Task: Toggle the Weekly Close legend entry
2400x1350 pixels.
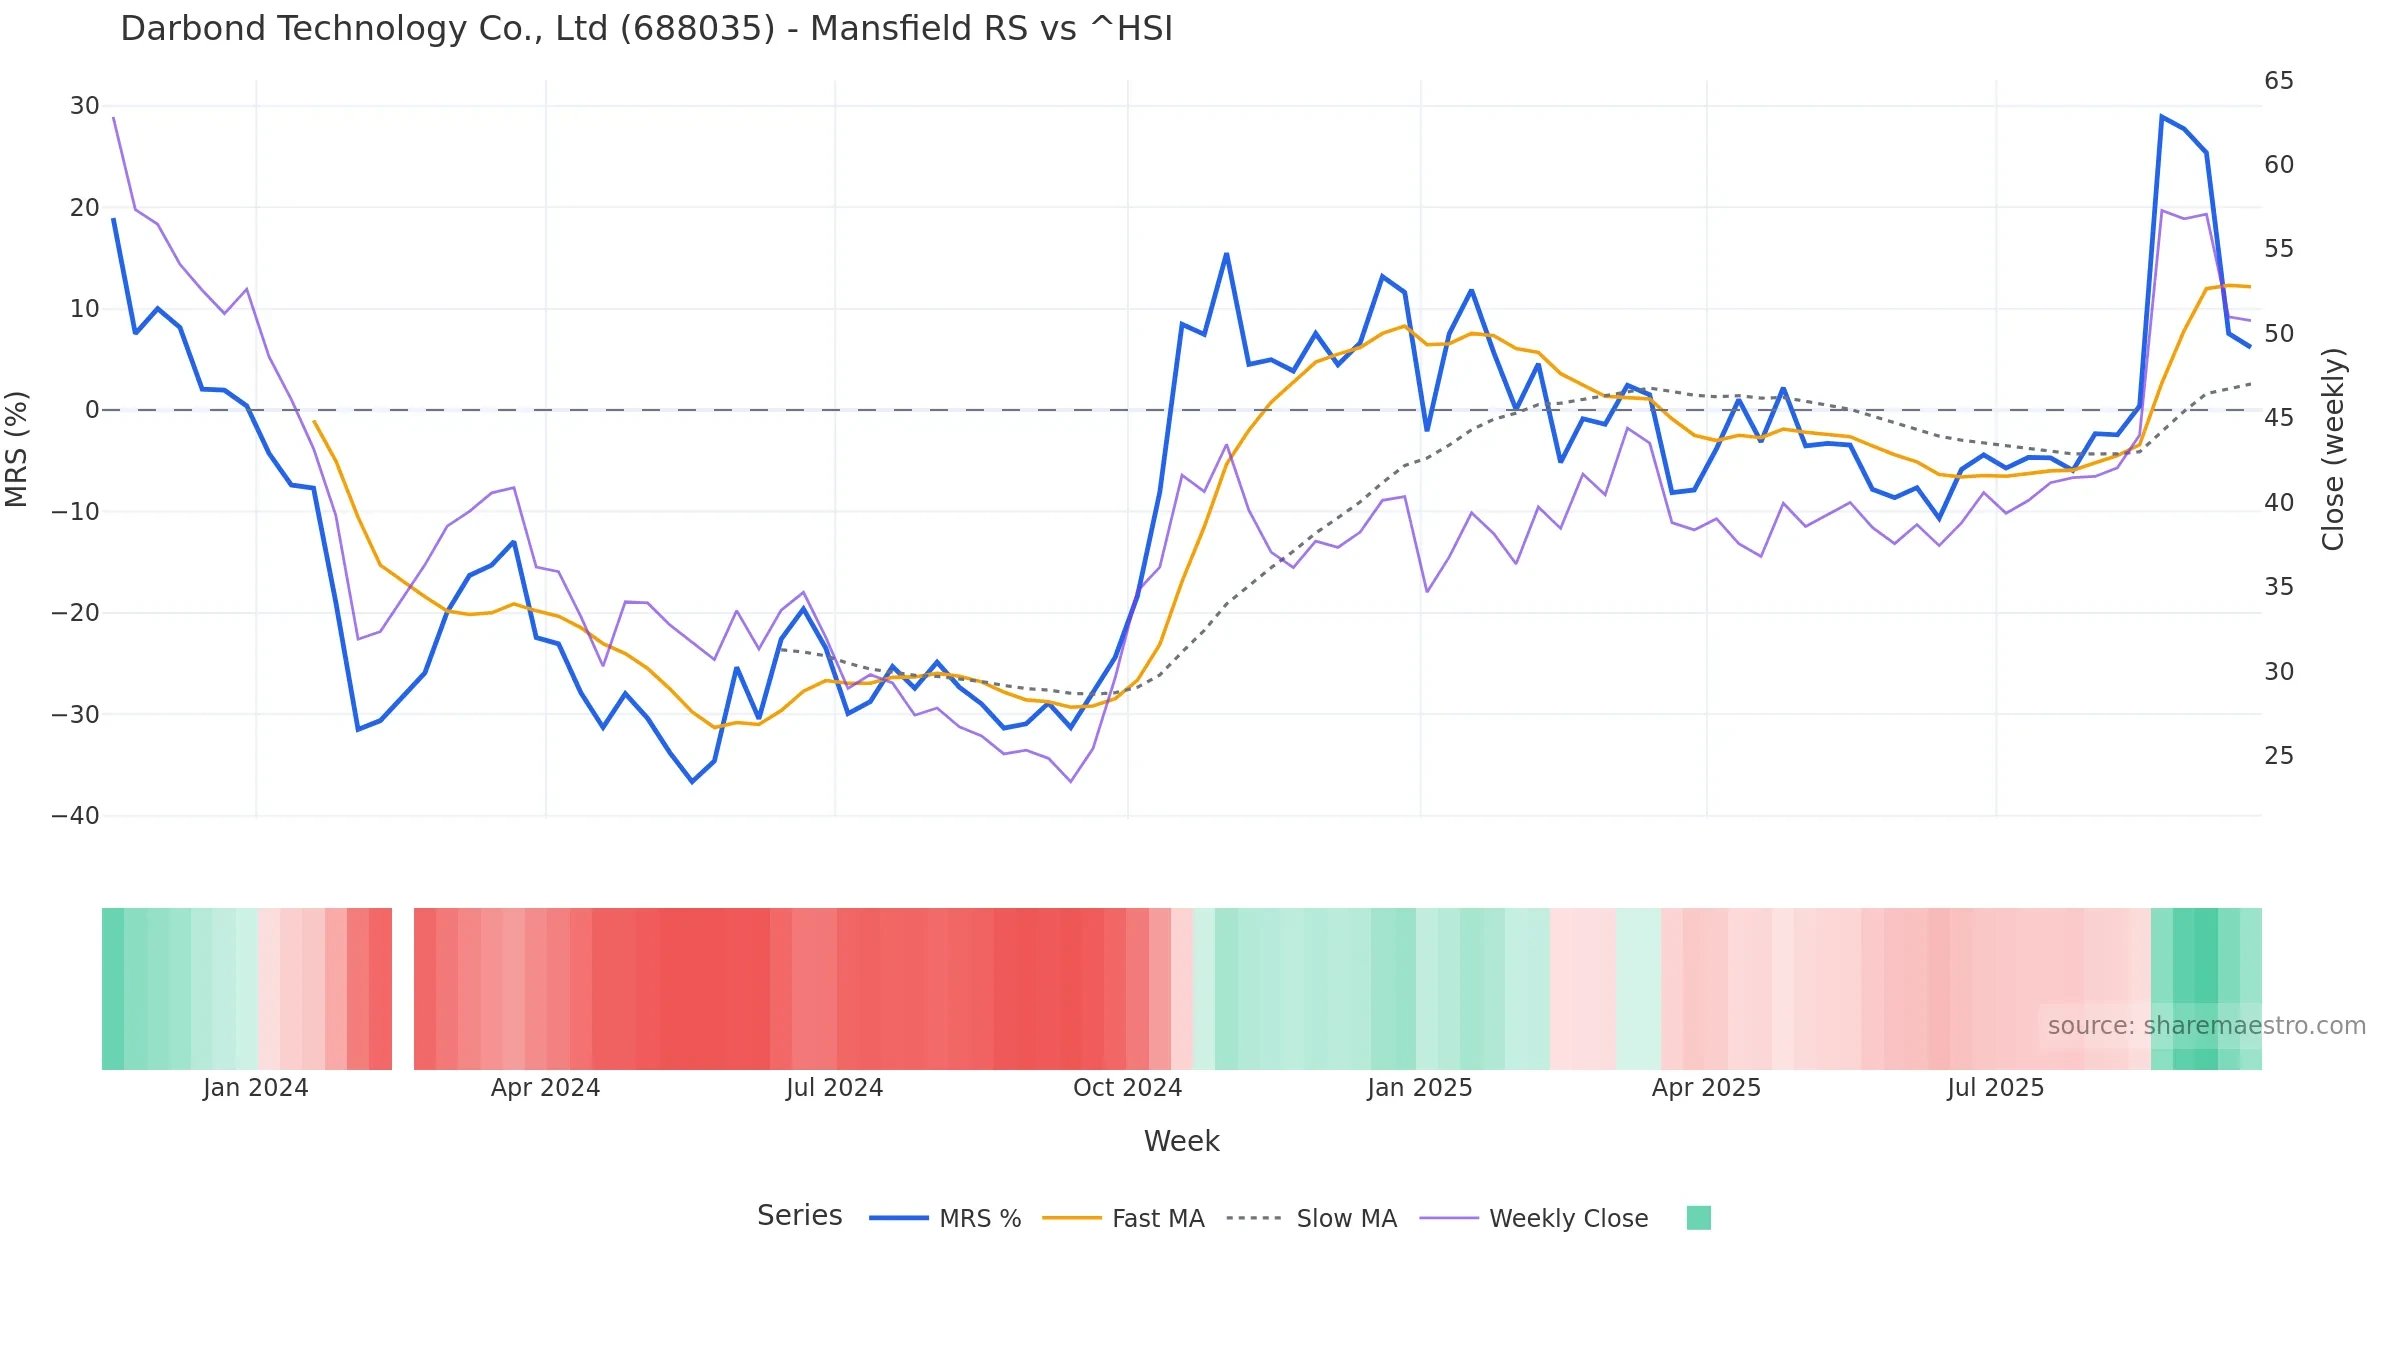Action: pyautogui.click(x=1534, y=1218)
